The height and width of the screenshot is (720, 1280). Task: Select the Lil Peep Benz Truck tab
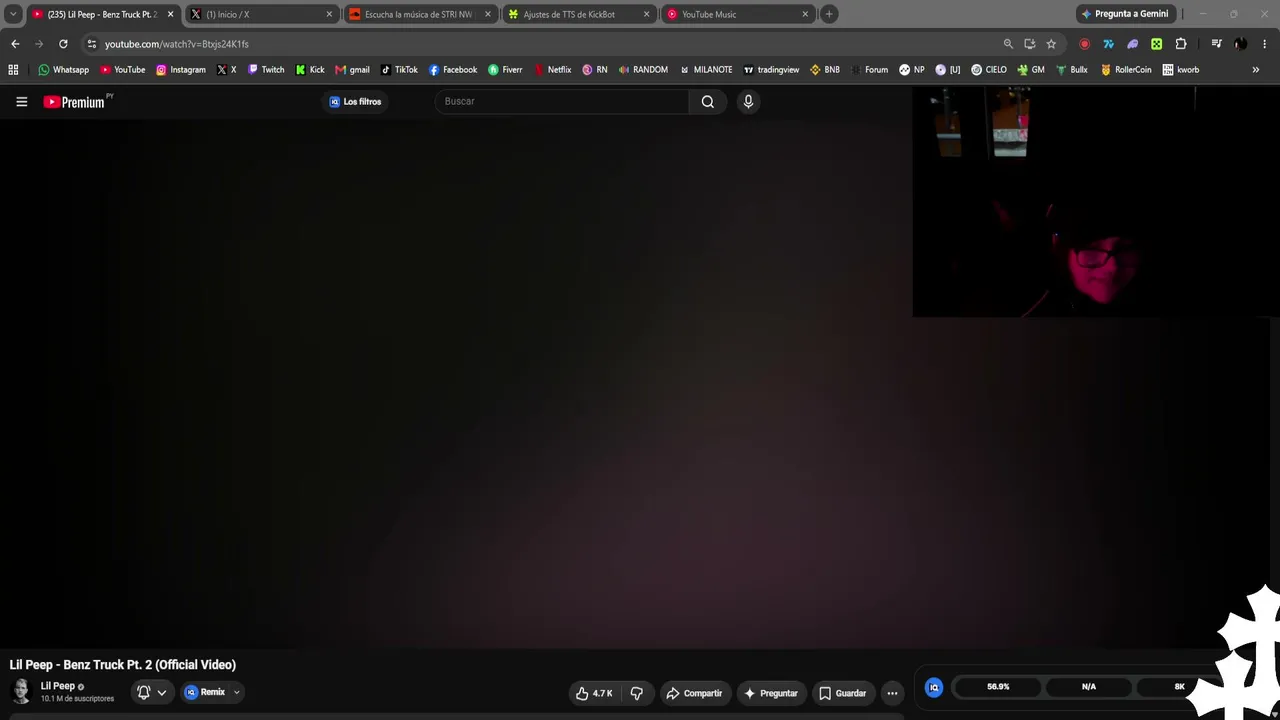point(103,14)
